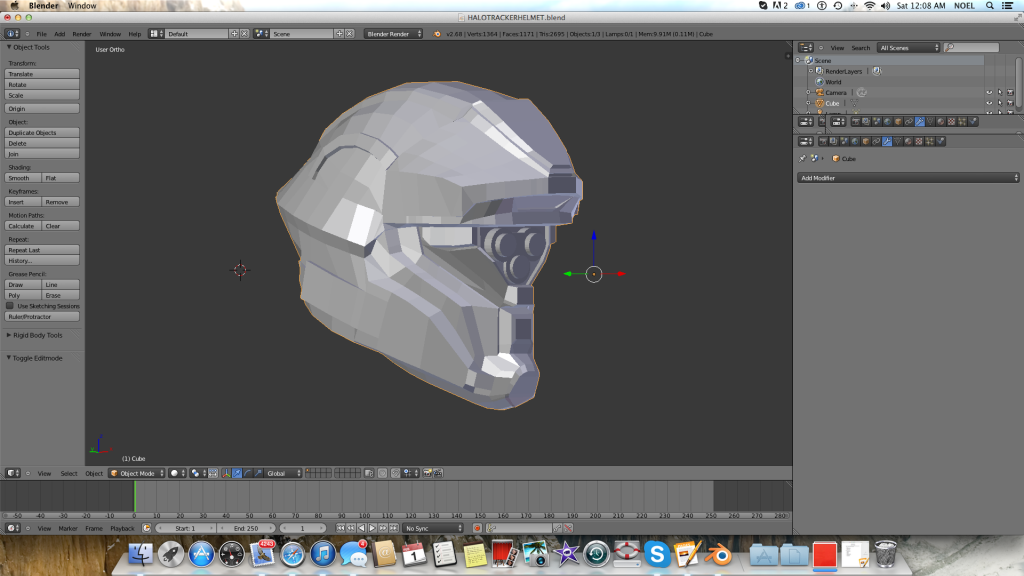Screen dimensions: 1024x576
Task: Toggle Cube selectability cursor icon in outliner
Action: point(1000,103)
